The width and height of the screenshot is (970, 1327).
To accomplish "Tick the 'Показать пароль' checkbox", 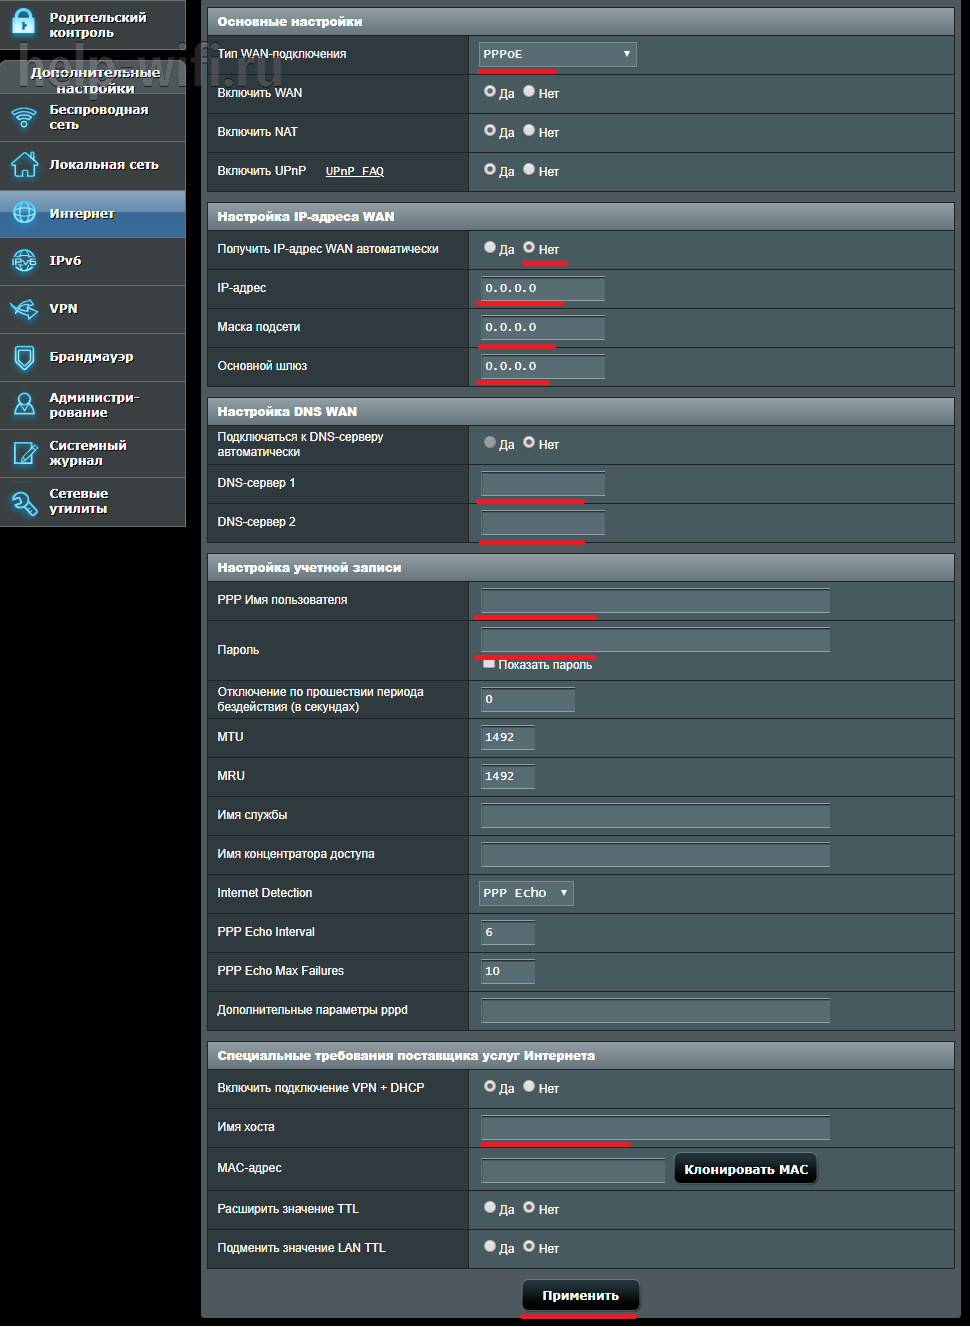I will point(489,664).
